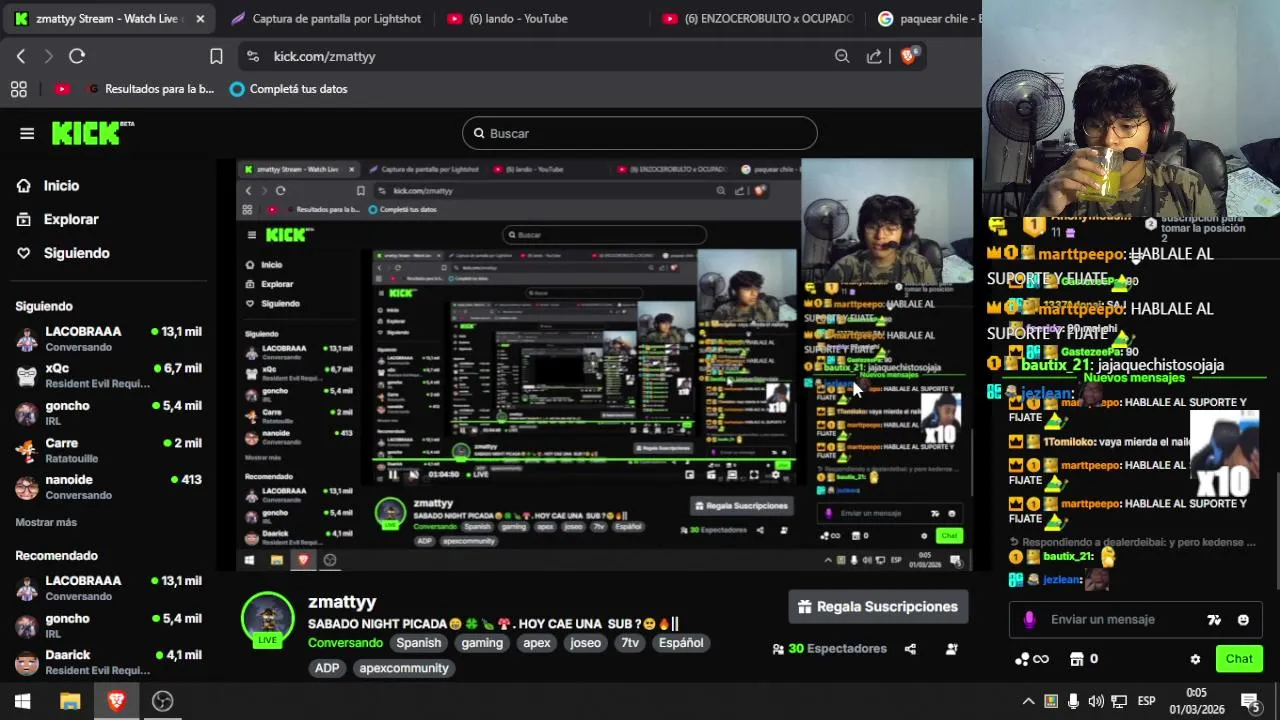Open xQc channel in Siguiendo list
1280x720 pixels.
108,375
